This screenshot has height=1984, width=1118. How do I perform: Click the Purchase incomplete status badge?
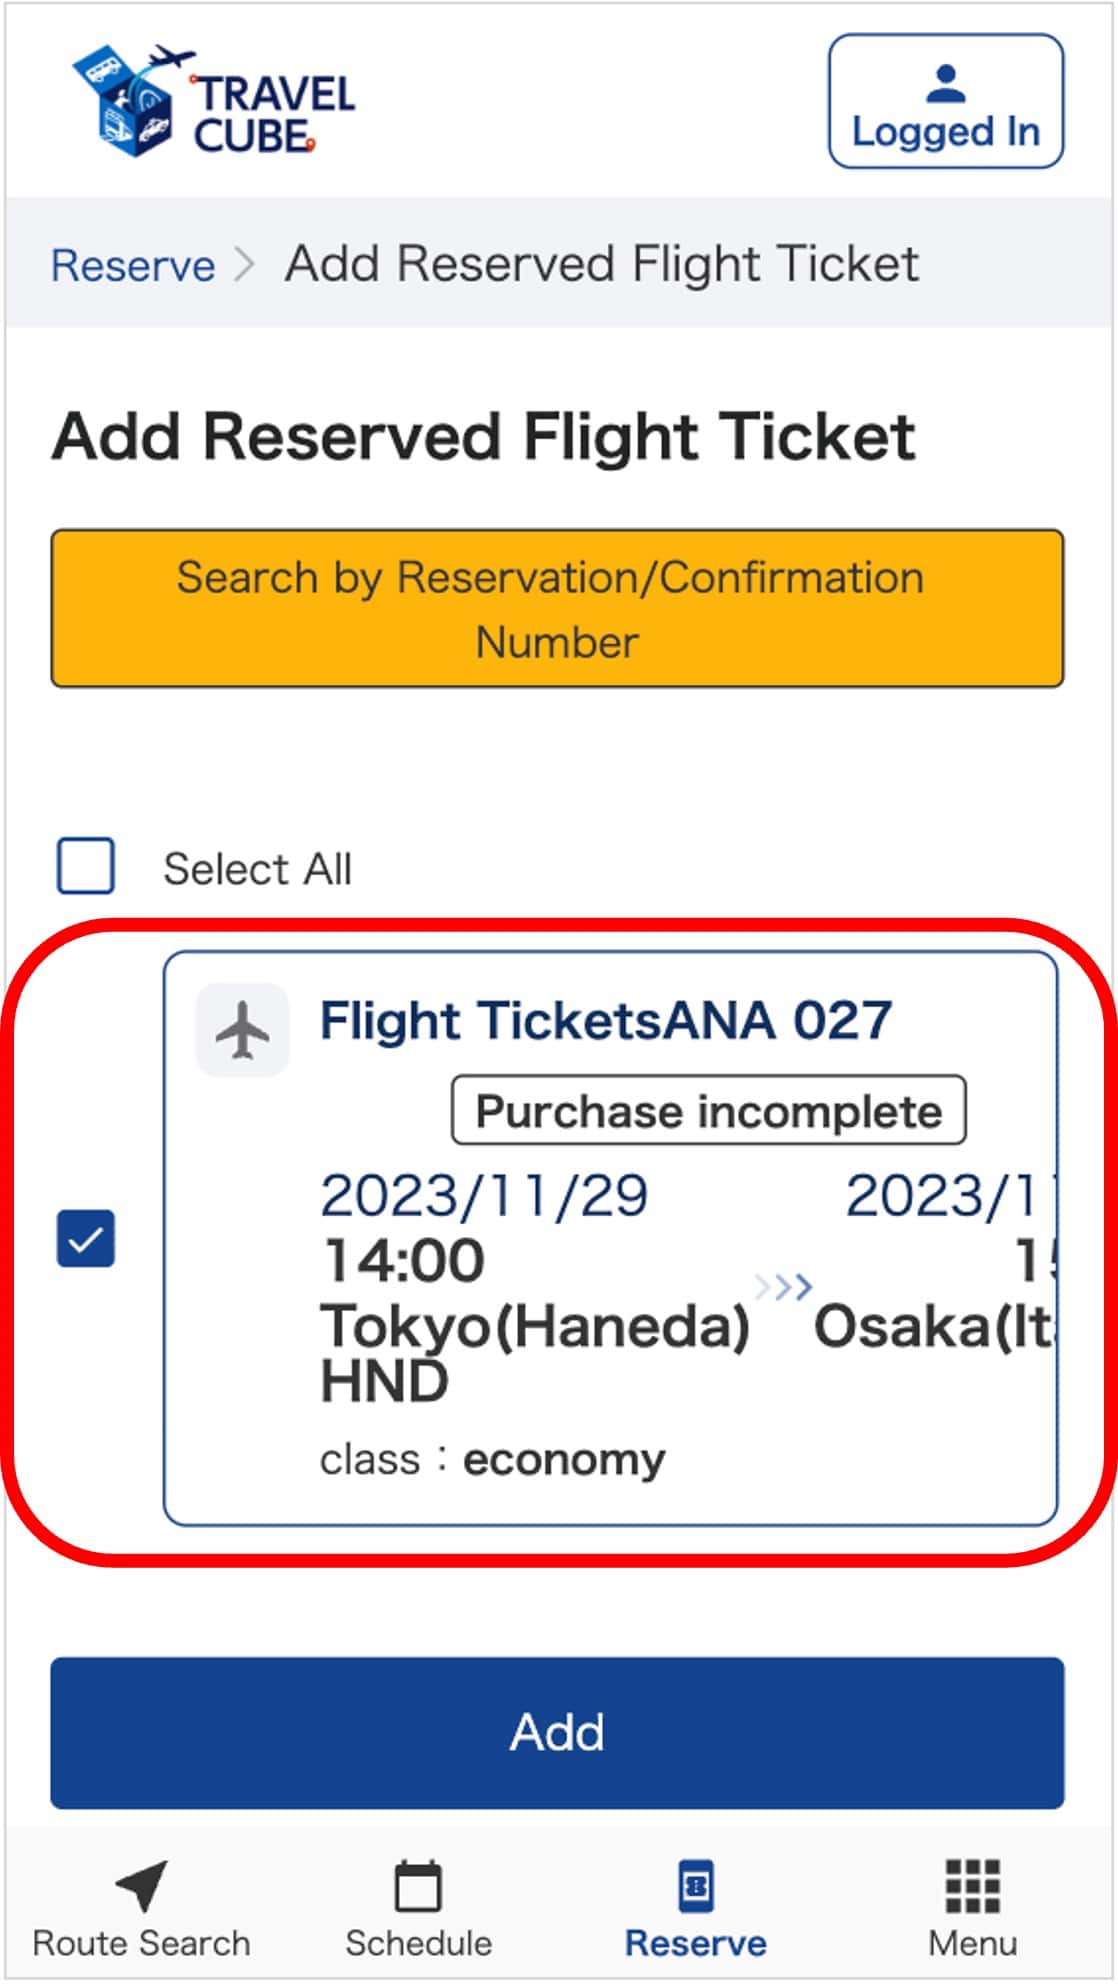pos(708,1111)
